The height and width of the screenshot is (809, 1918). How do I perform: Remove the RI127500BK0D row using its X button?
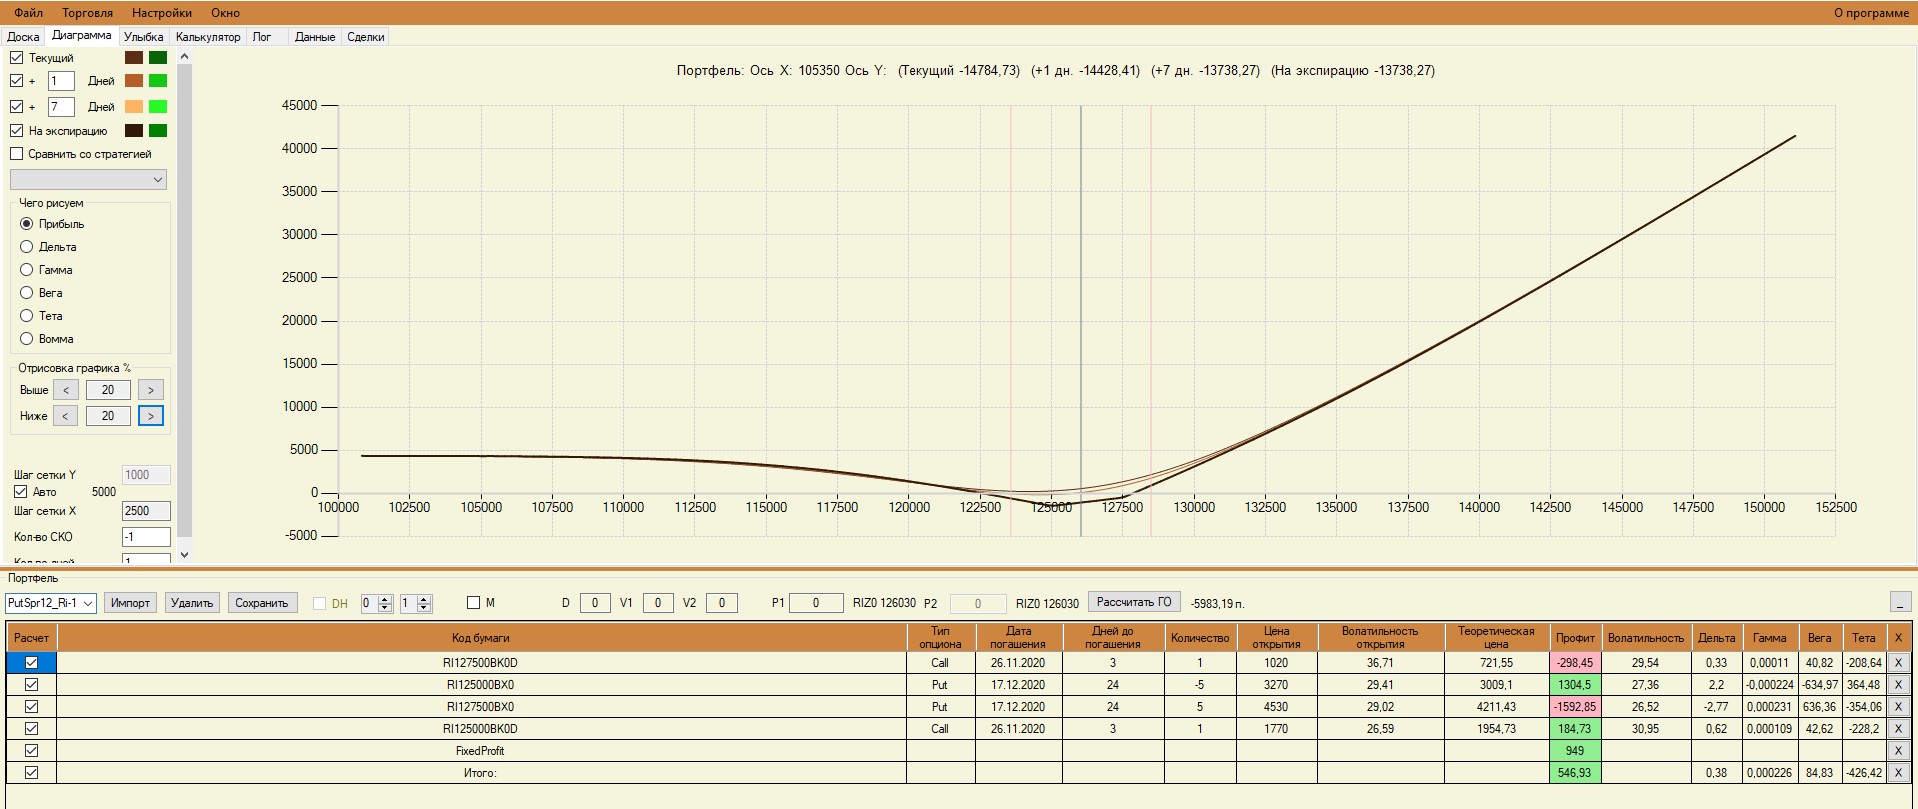click(x=1898, y=663)
